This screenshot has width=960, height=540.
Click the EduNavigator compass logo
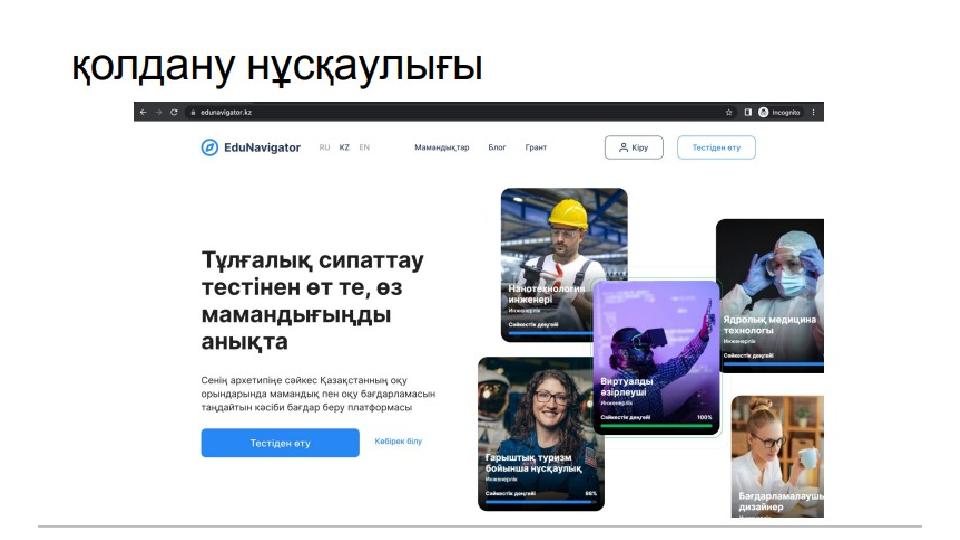pyautogui.click(x=209, y=148)
